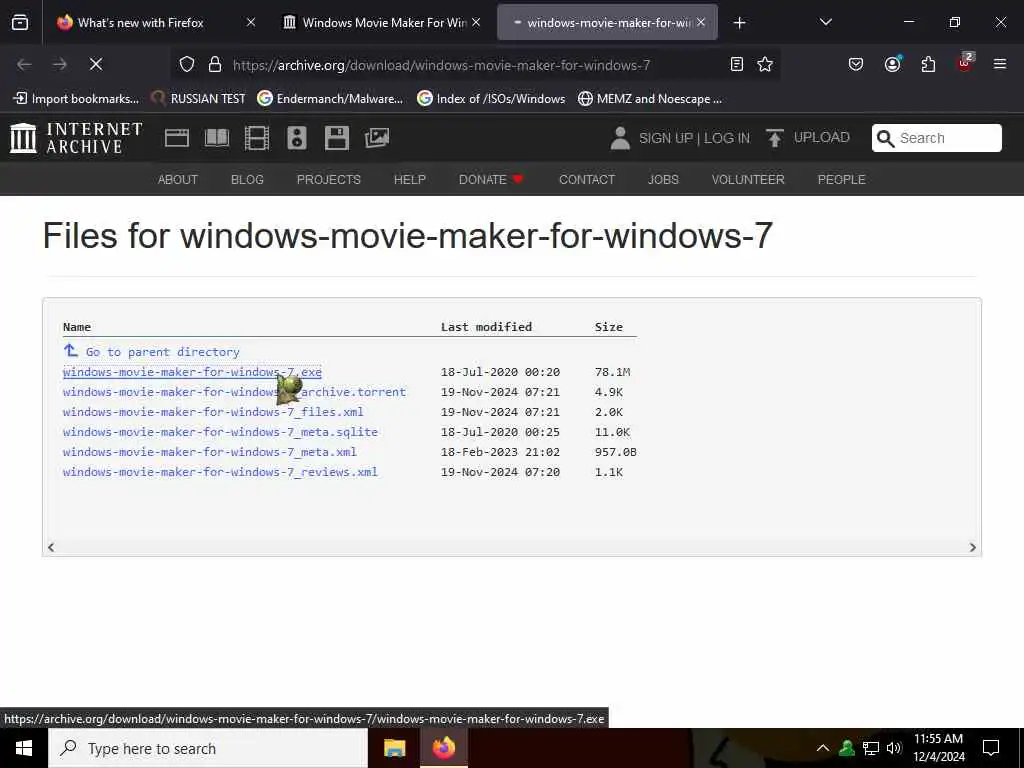Screen dimensions: 1024x768
Task: Open the MEMZ and Noescape bookmark
Action: pyautogui.click(x=650, y=99)
